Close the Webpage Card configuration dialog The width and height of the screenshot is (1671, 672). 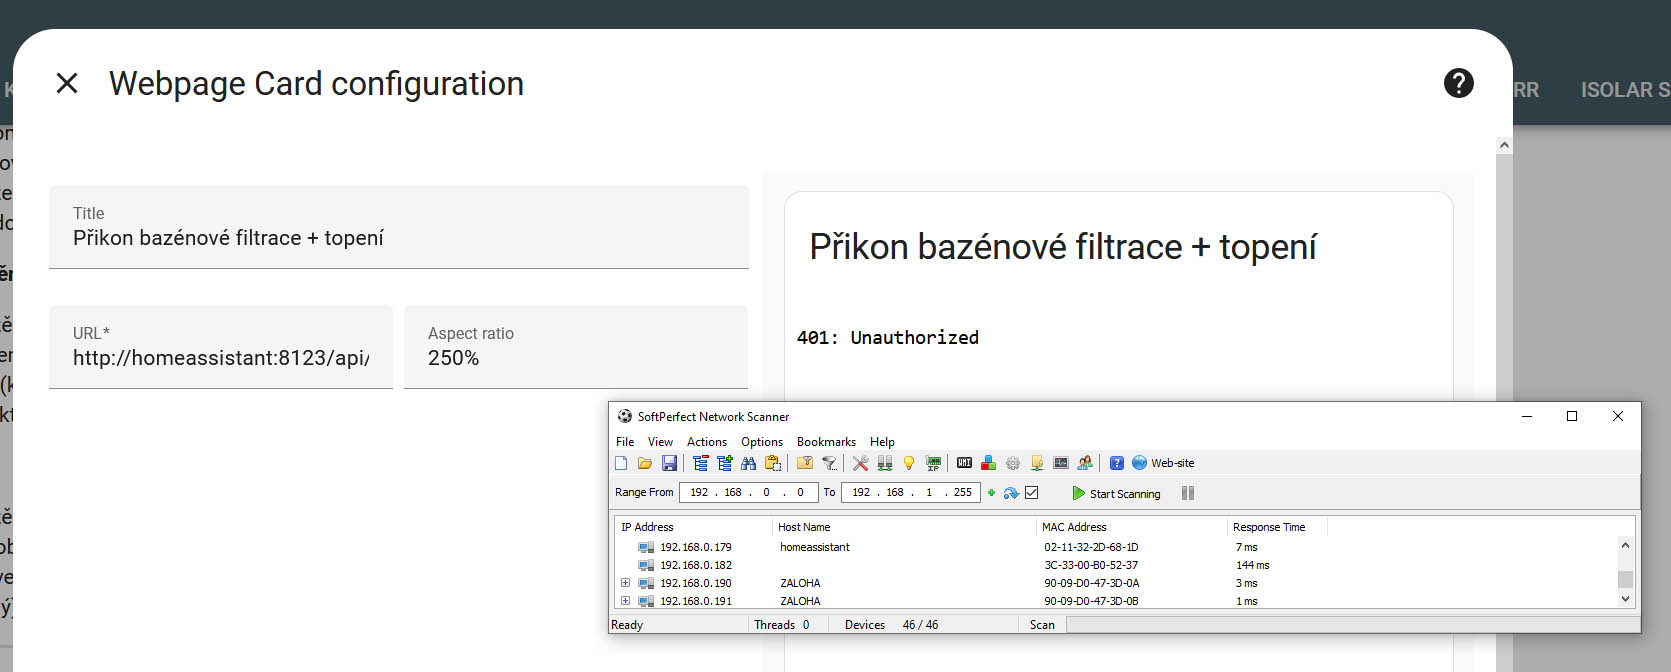click(x=67, y=83)
